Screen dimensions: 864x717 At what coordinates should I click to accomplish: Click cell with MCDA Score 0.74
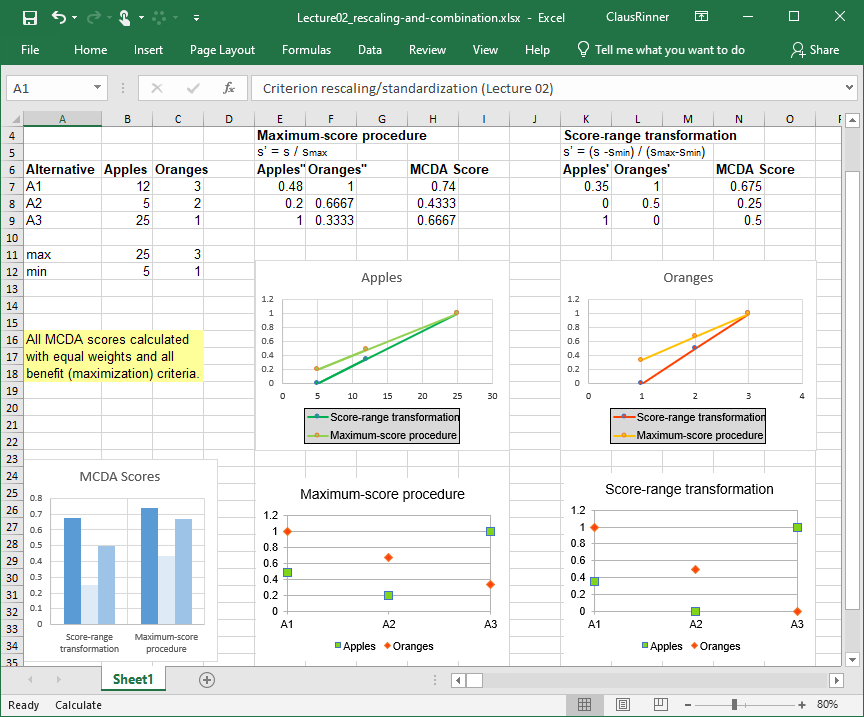(x=433, y=186)
